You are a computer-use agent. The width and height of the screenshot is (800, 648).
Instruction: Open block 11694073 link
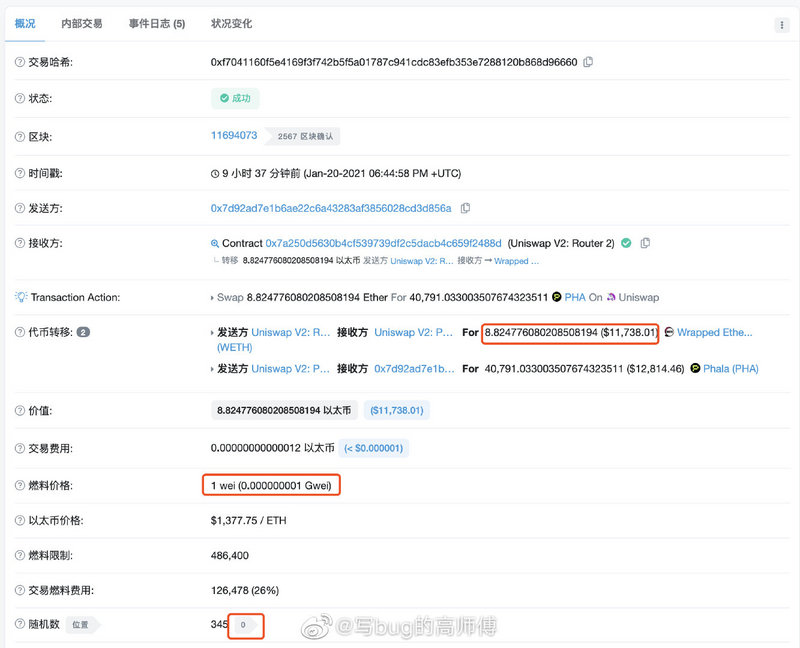(x=234, y=135)
